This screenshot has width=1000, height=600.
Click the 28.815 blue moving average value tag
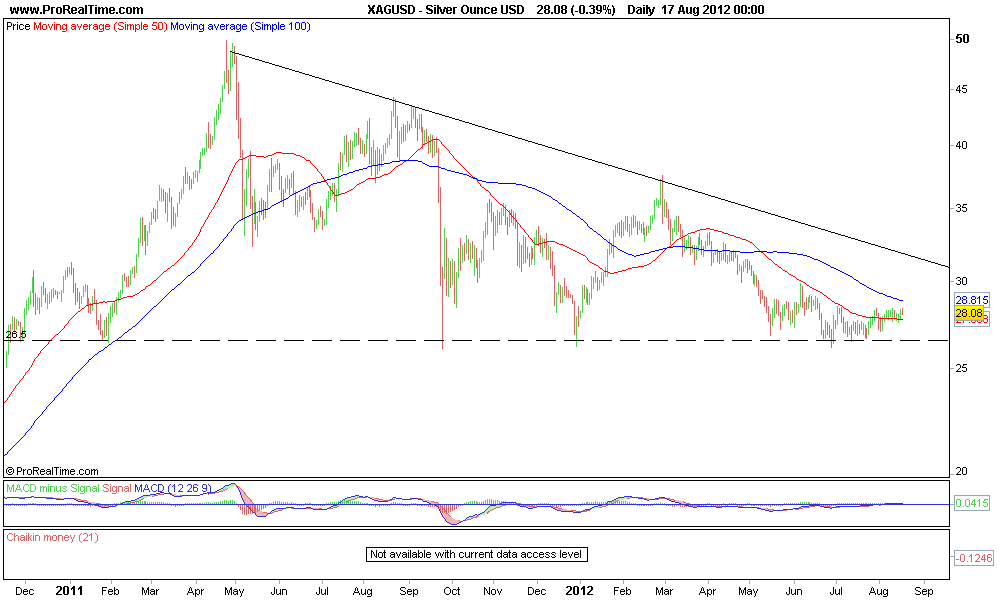pyautogui.click(x=972, y=300)
